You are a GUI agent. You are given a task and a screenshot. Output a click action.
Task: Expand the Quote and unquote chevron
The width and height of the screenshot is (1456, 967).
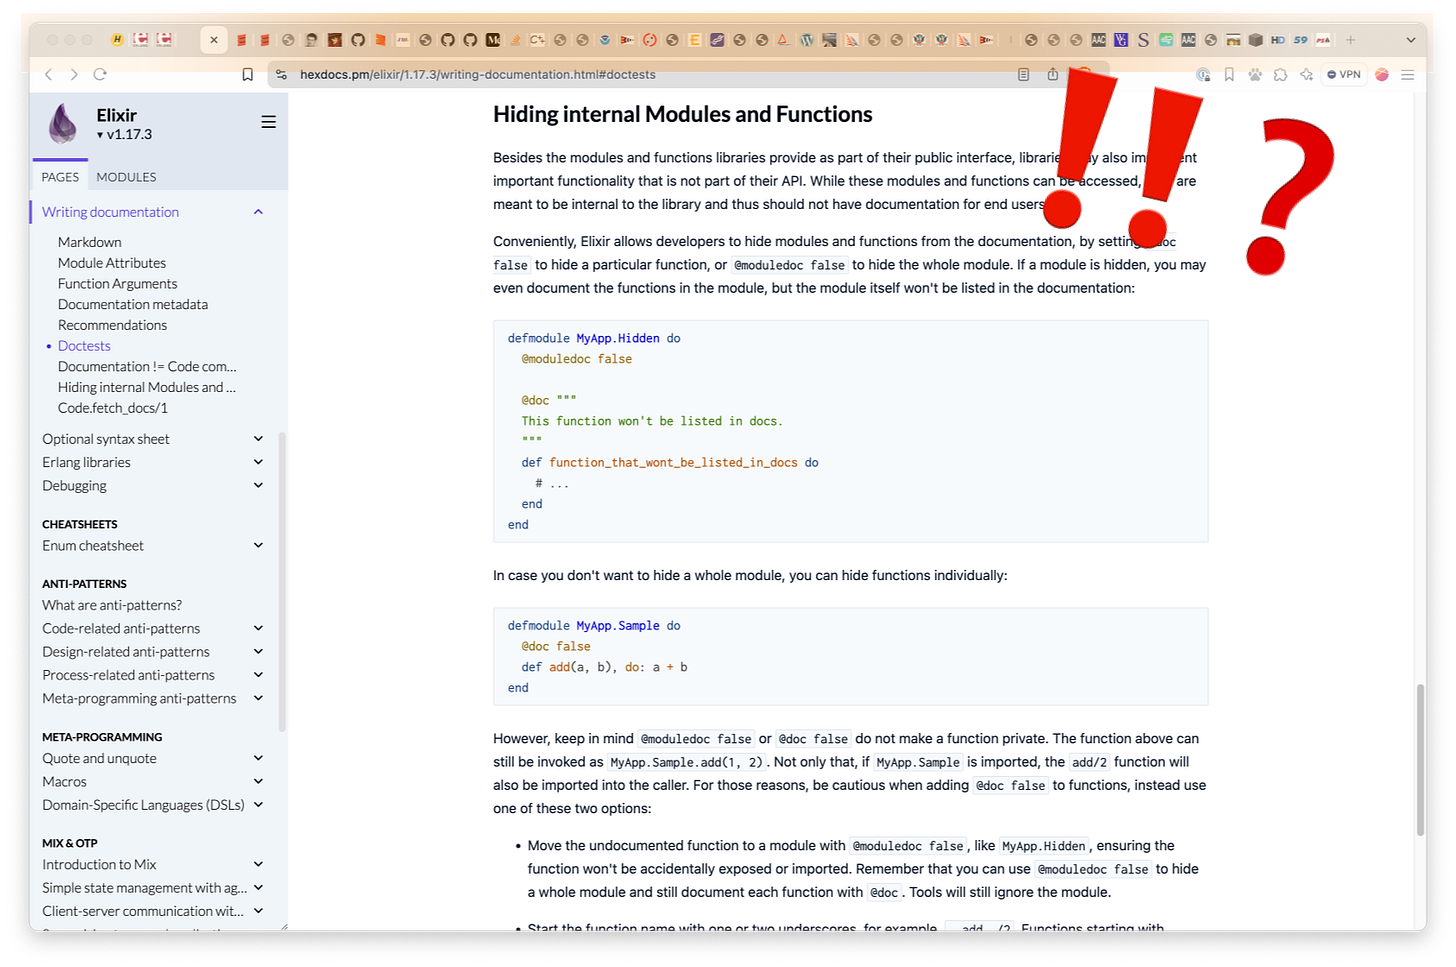pyautogui.click(x=258, y=758)
